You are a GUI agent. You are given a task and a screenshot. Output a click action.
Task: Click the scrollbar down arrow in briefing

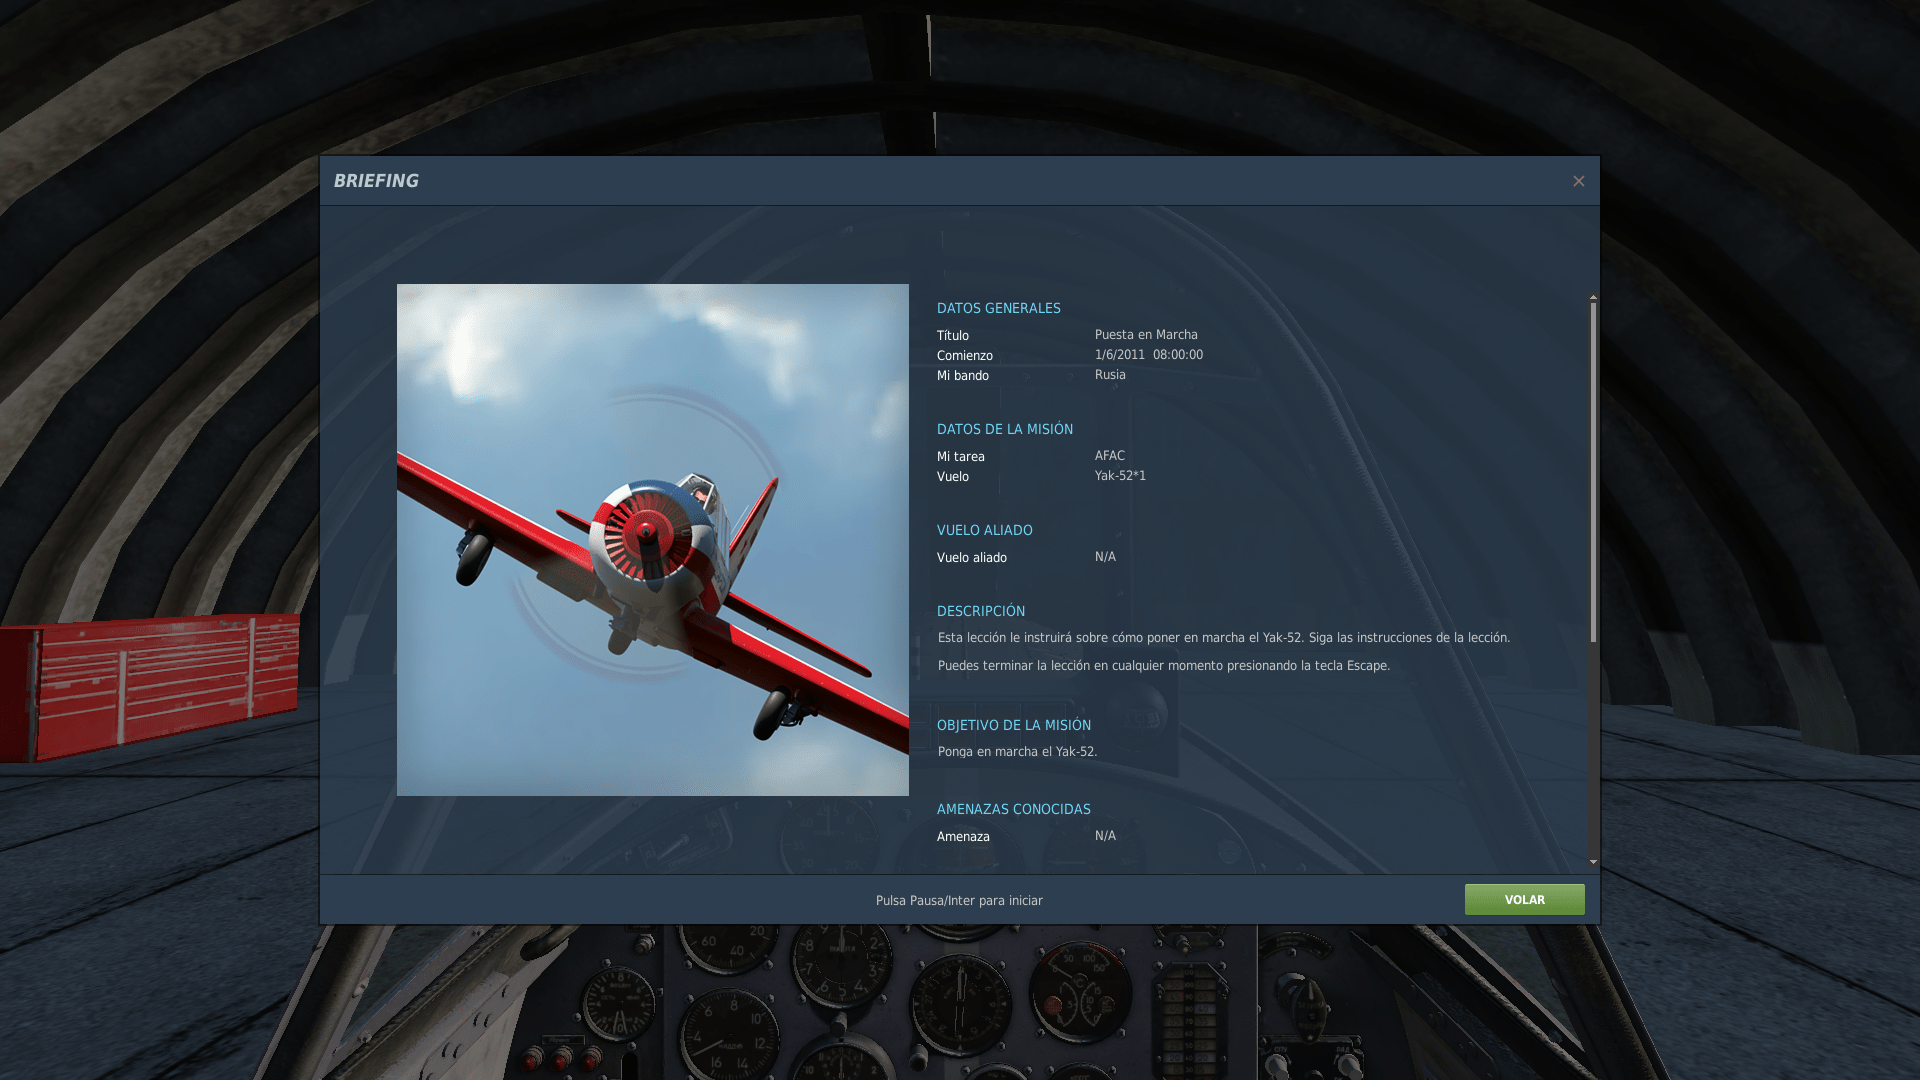coord(1593,861)
